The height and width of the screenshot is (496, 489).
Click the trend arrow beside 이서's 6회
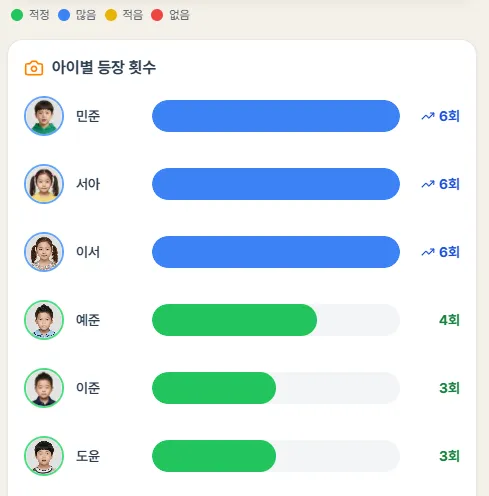[x=428, y=252]
